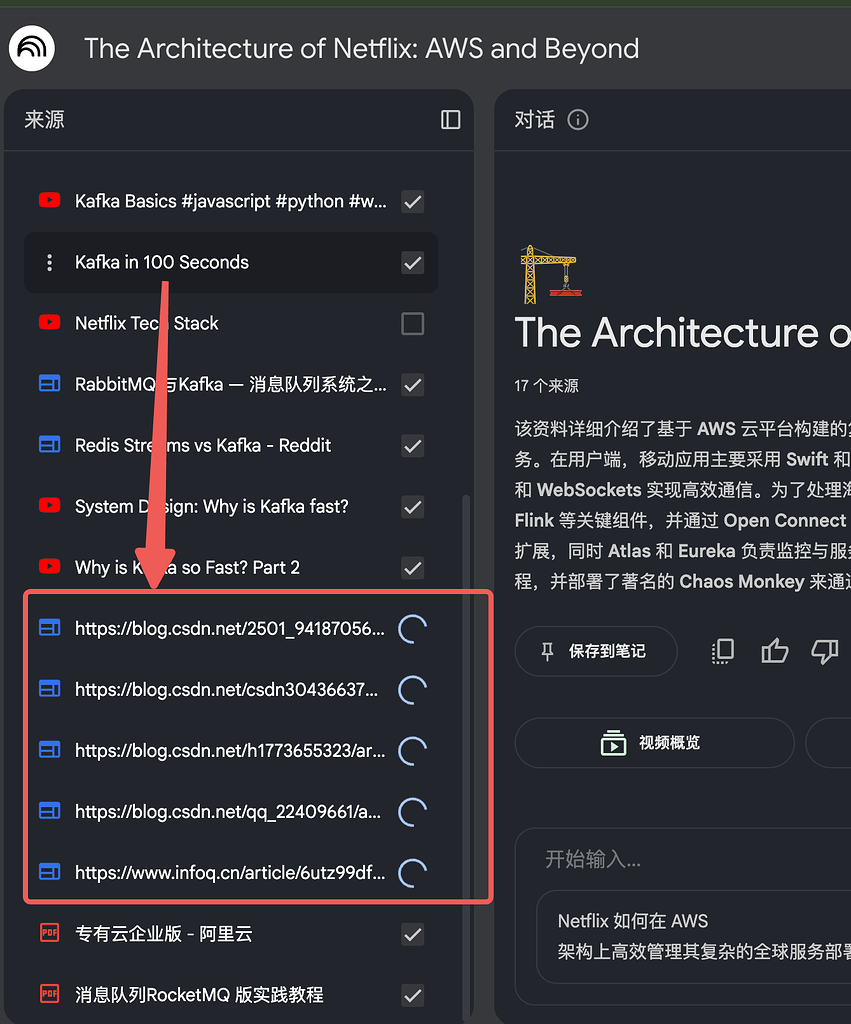The height and width of the screenshot is (1024, 851).
Task: Copy the summary with the copy icon
Action: [723, 651]
